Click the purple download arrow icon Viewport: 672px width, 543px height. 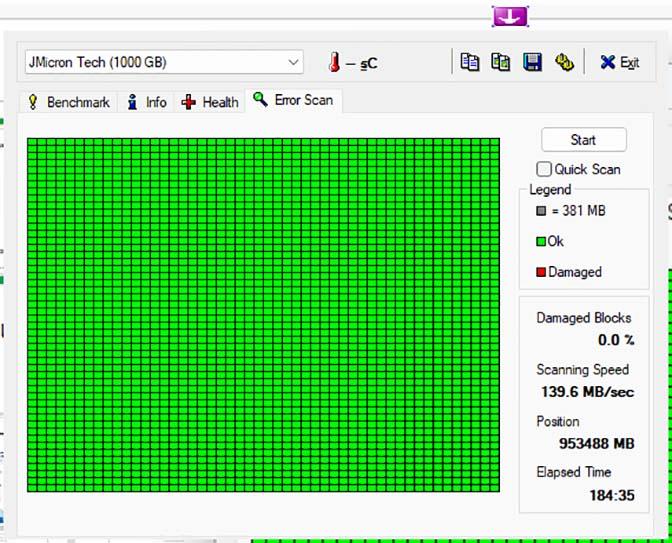[510, 17]
